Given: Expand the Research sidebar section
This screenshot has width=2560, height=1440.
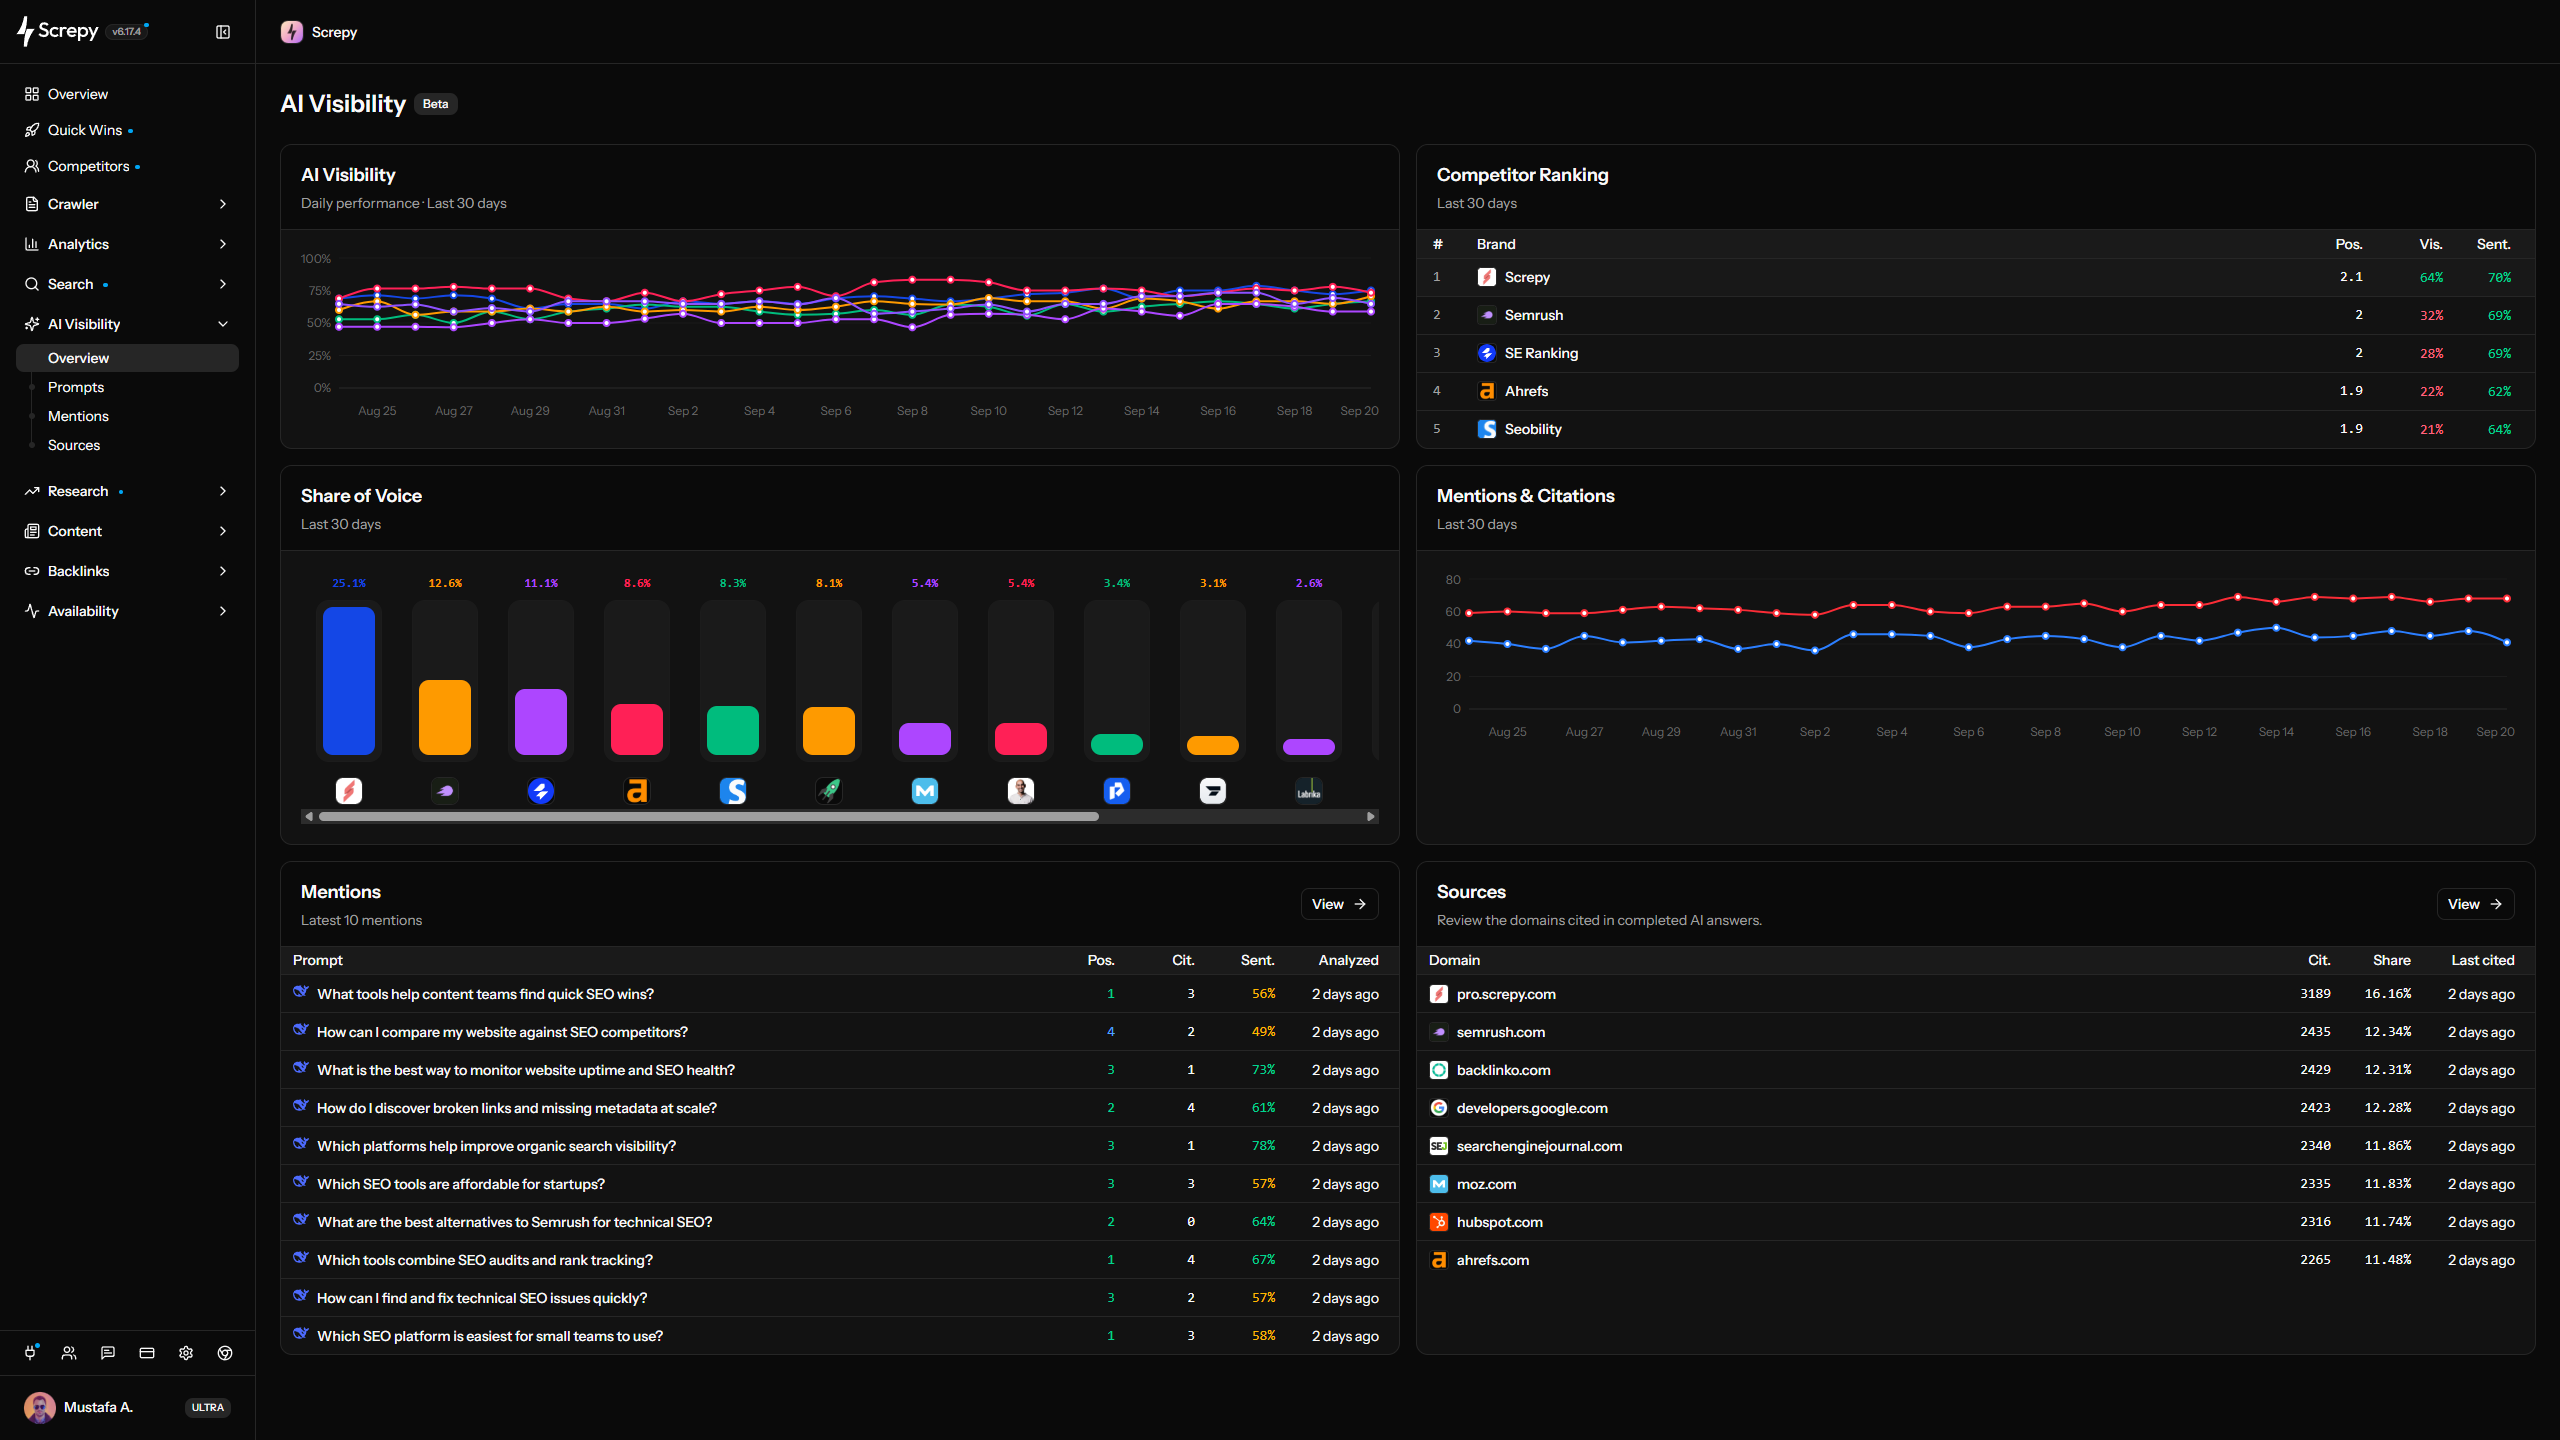Looking at the screenshot, I should coord(127,491).
